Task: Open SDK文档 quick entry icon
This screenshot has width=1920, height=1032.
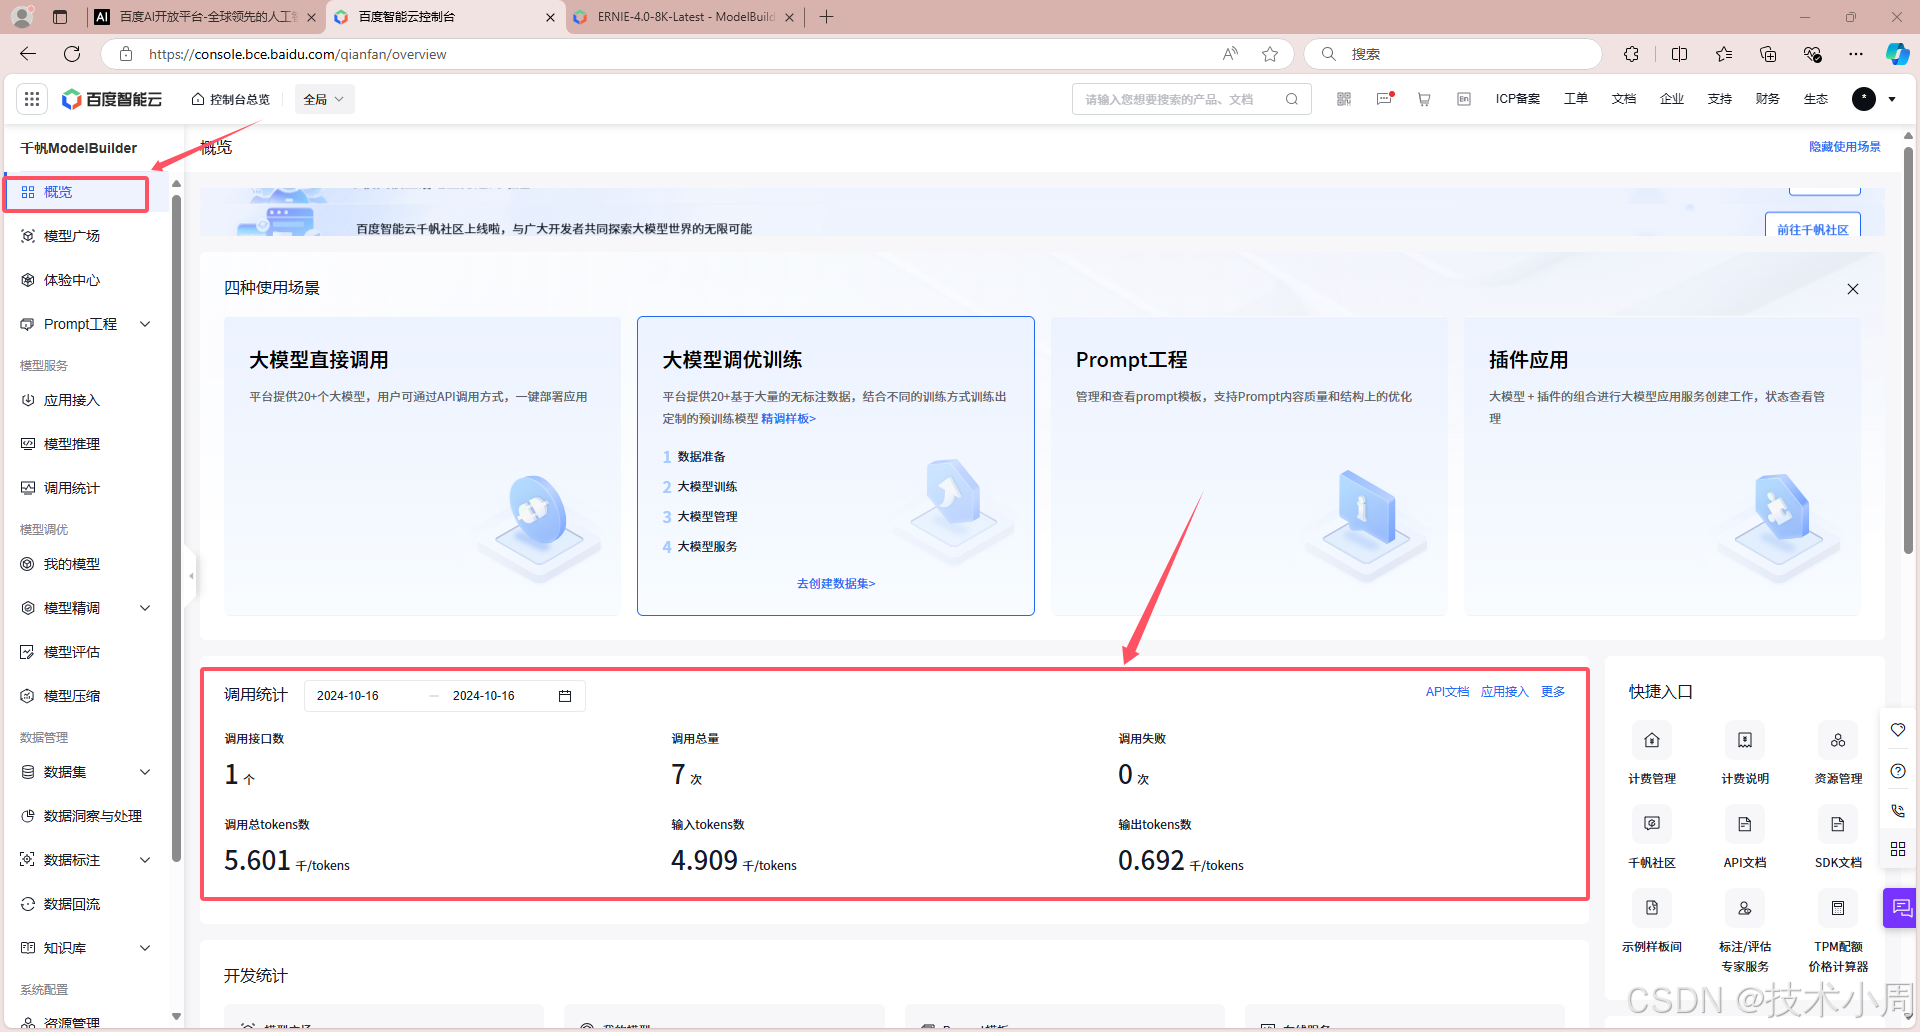Action: point(1838,824)
